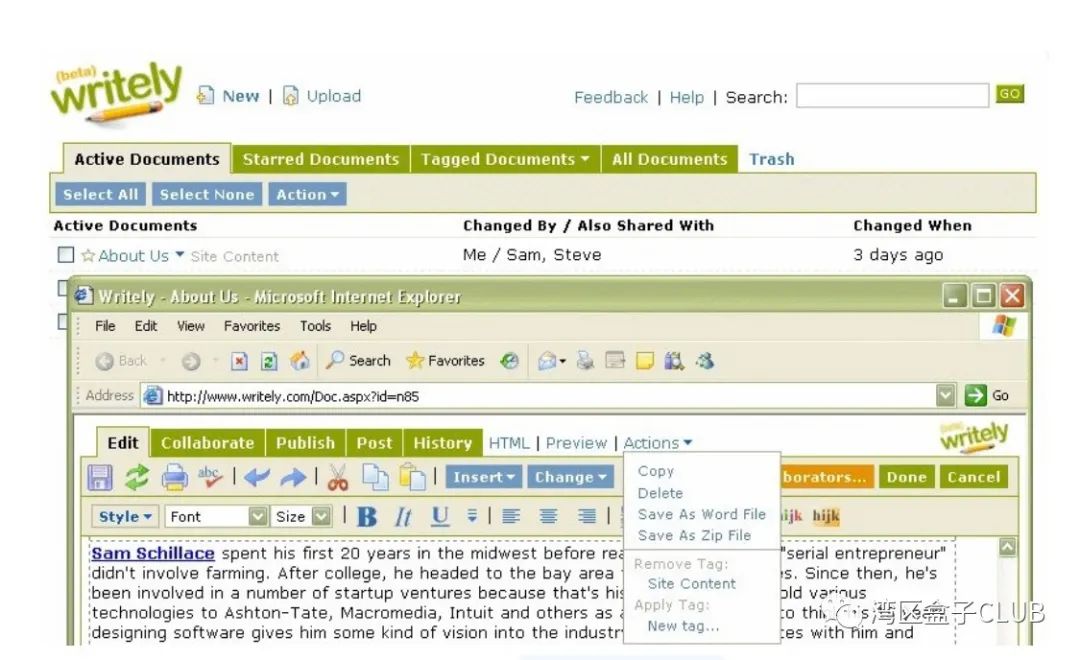Viewport: 1080px width, 660px height.
Task: Click the Forward arrow in Internet Explorer
Action: pos(191,361)
